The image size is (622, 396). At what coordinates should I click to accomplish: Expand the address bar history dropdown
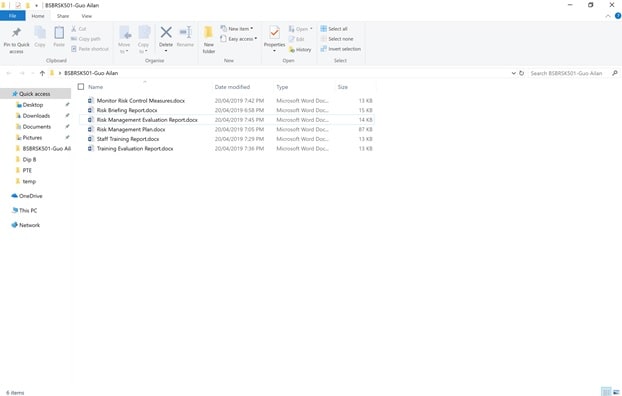514,73
